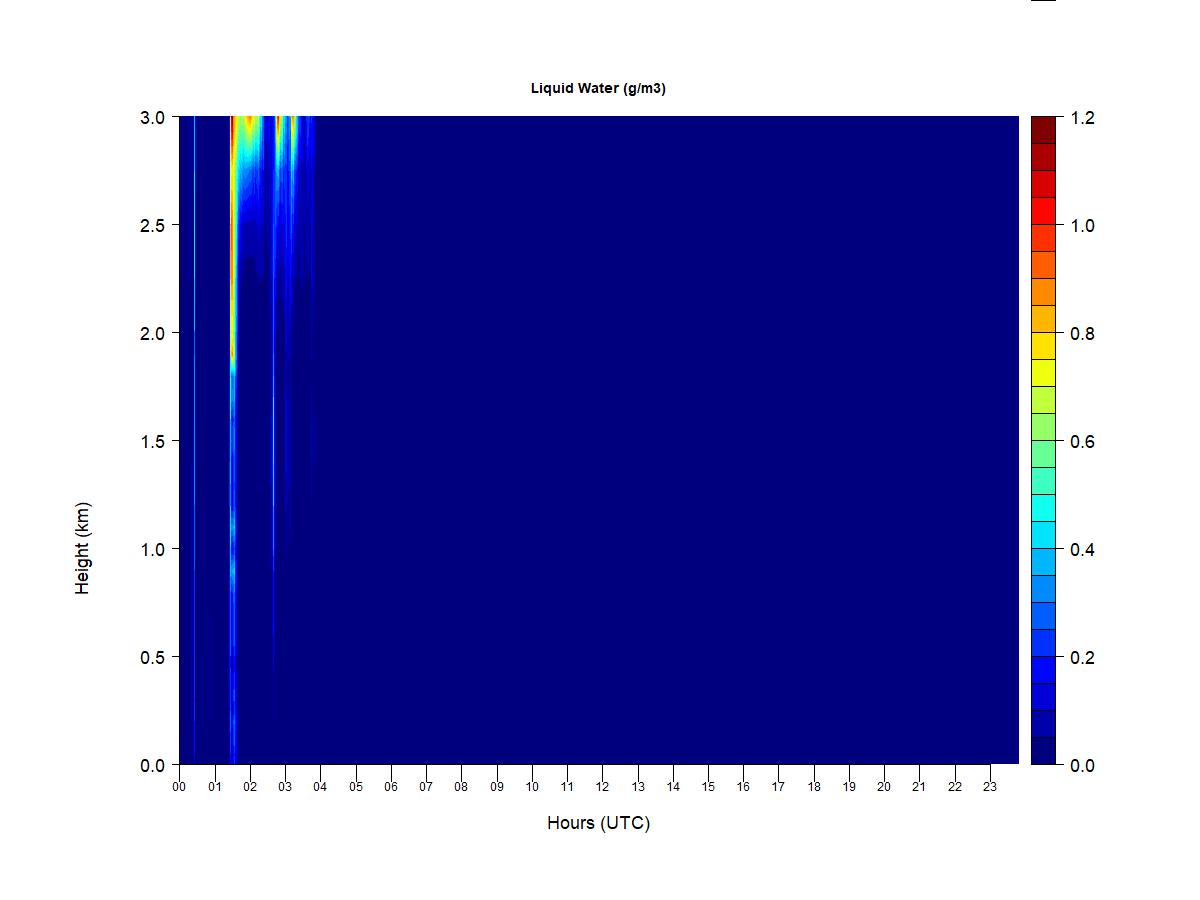This screenshot has width=1200, height=900.
Task: Click the height axis label '2.5'
Action: pos(153,225)
